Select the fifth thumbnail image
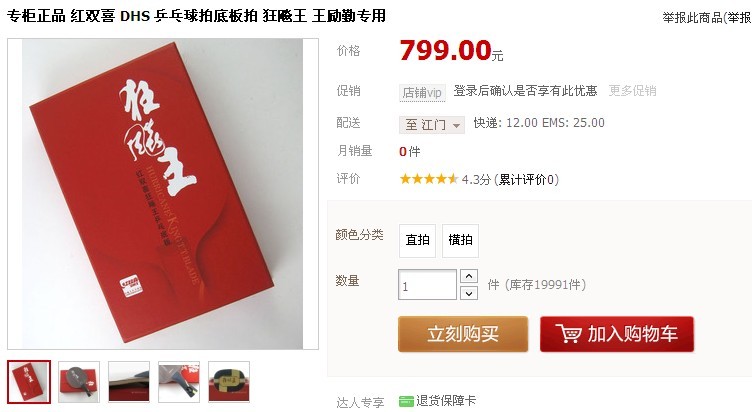The height and width of the screenshot is (412, 752). pyautogui.click(x=229, y=381)
